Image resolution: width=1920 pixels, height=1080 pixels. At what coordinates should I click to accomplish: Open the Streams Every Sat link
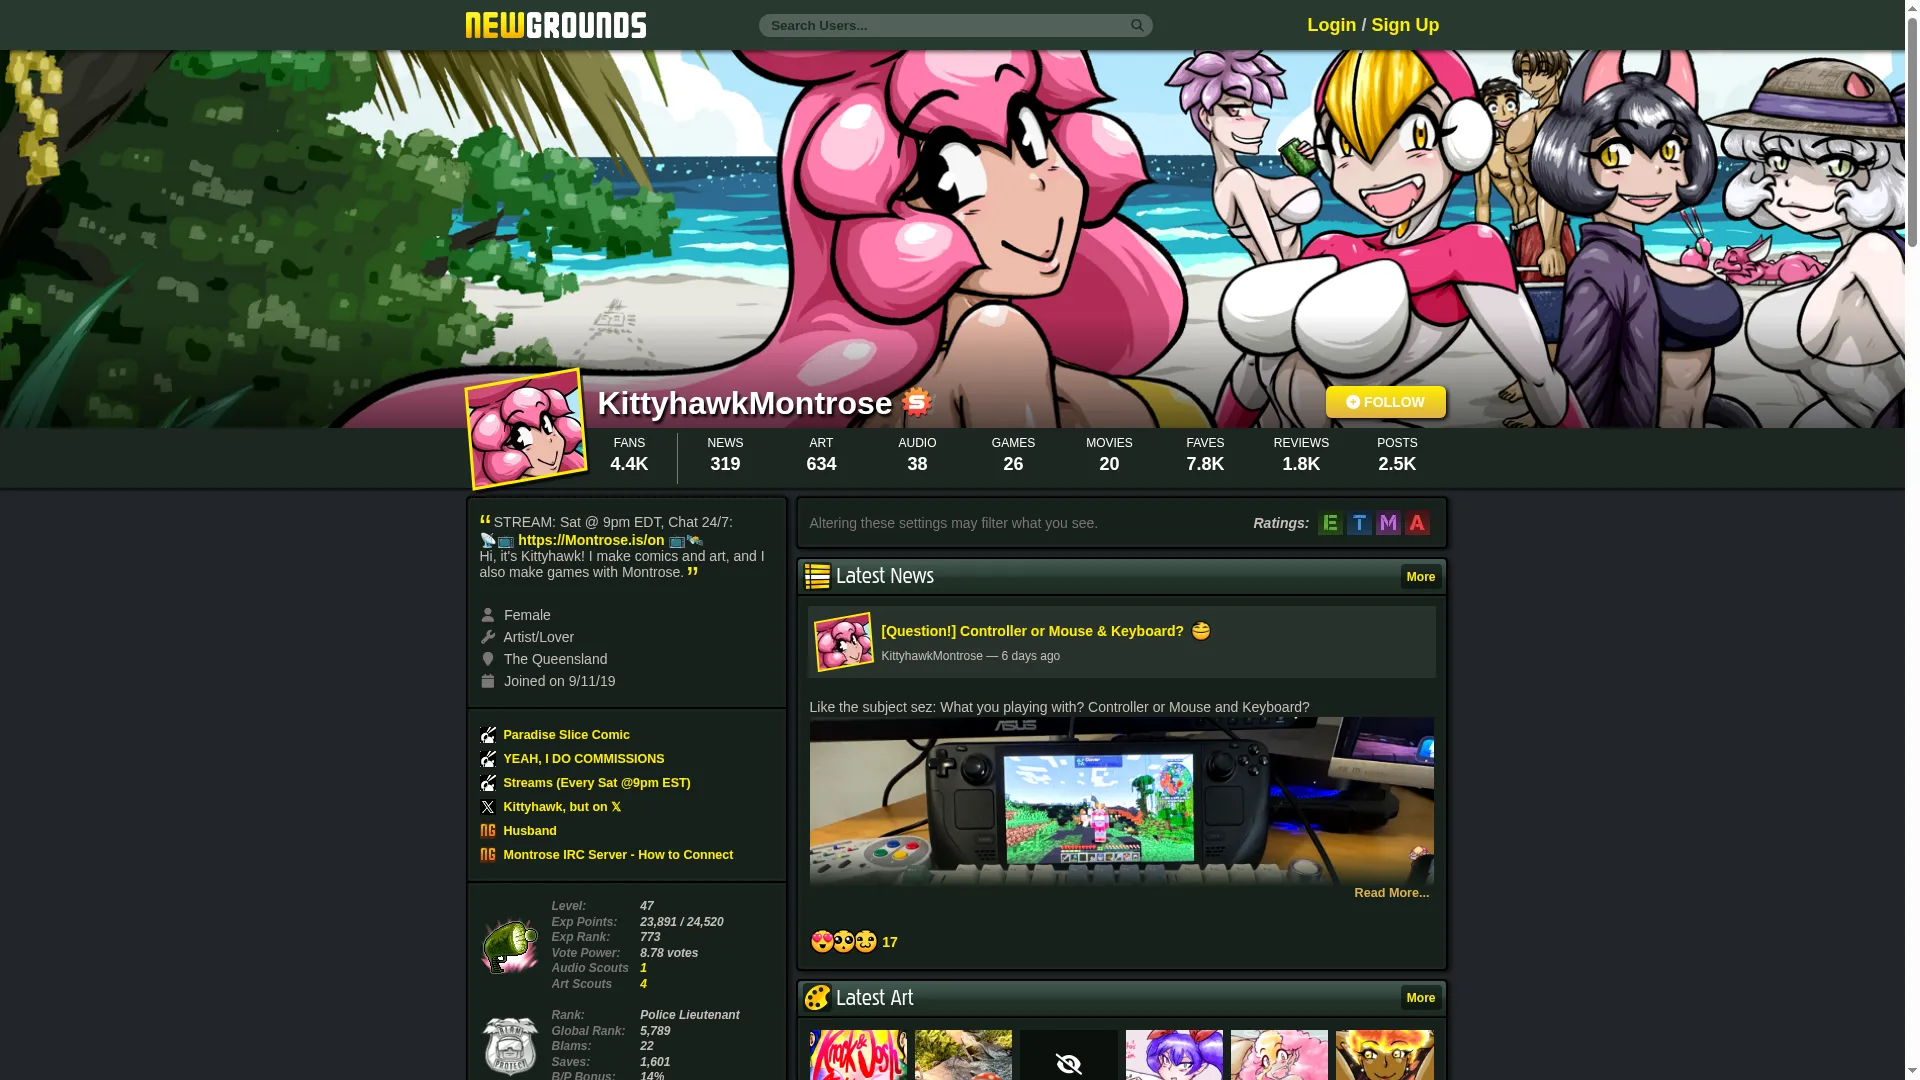[x=596, y=783]
